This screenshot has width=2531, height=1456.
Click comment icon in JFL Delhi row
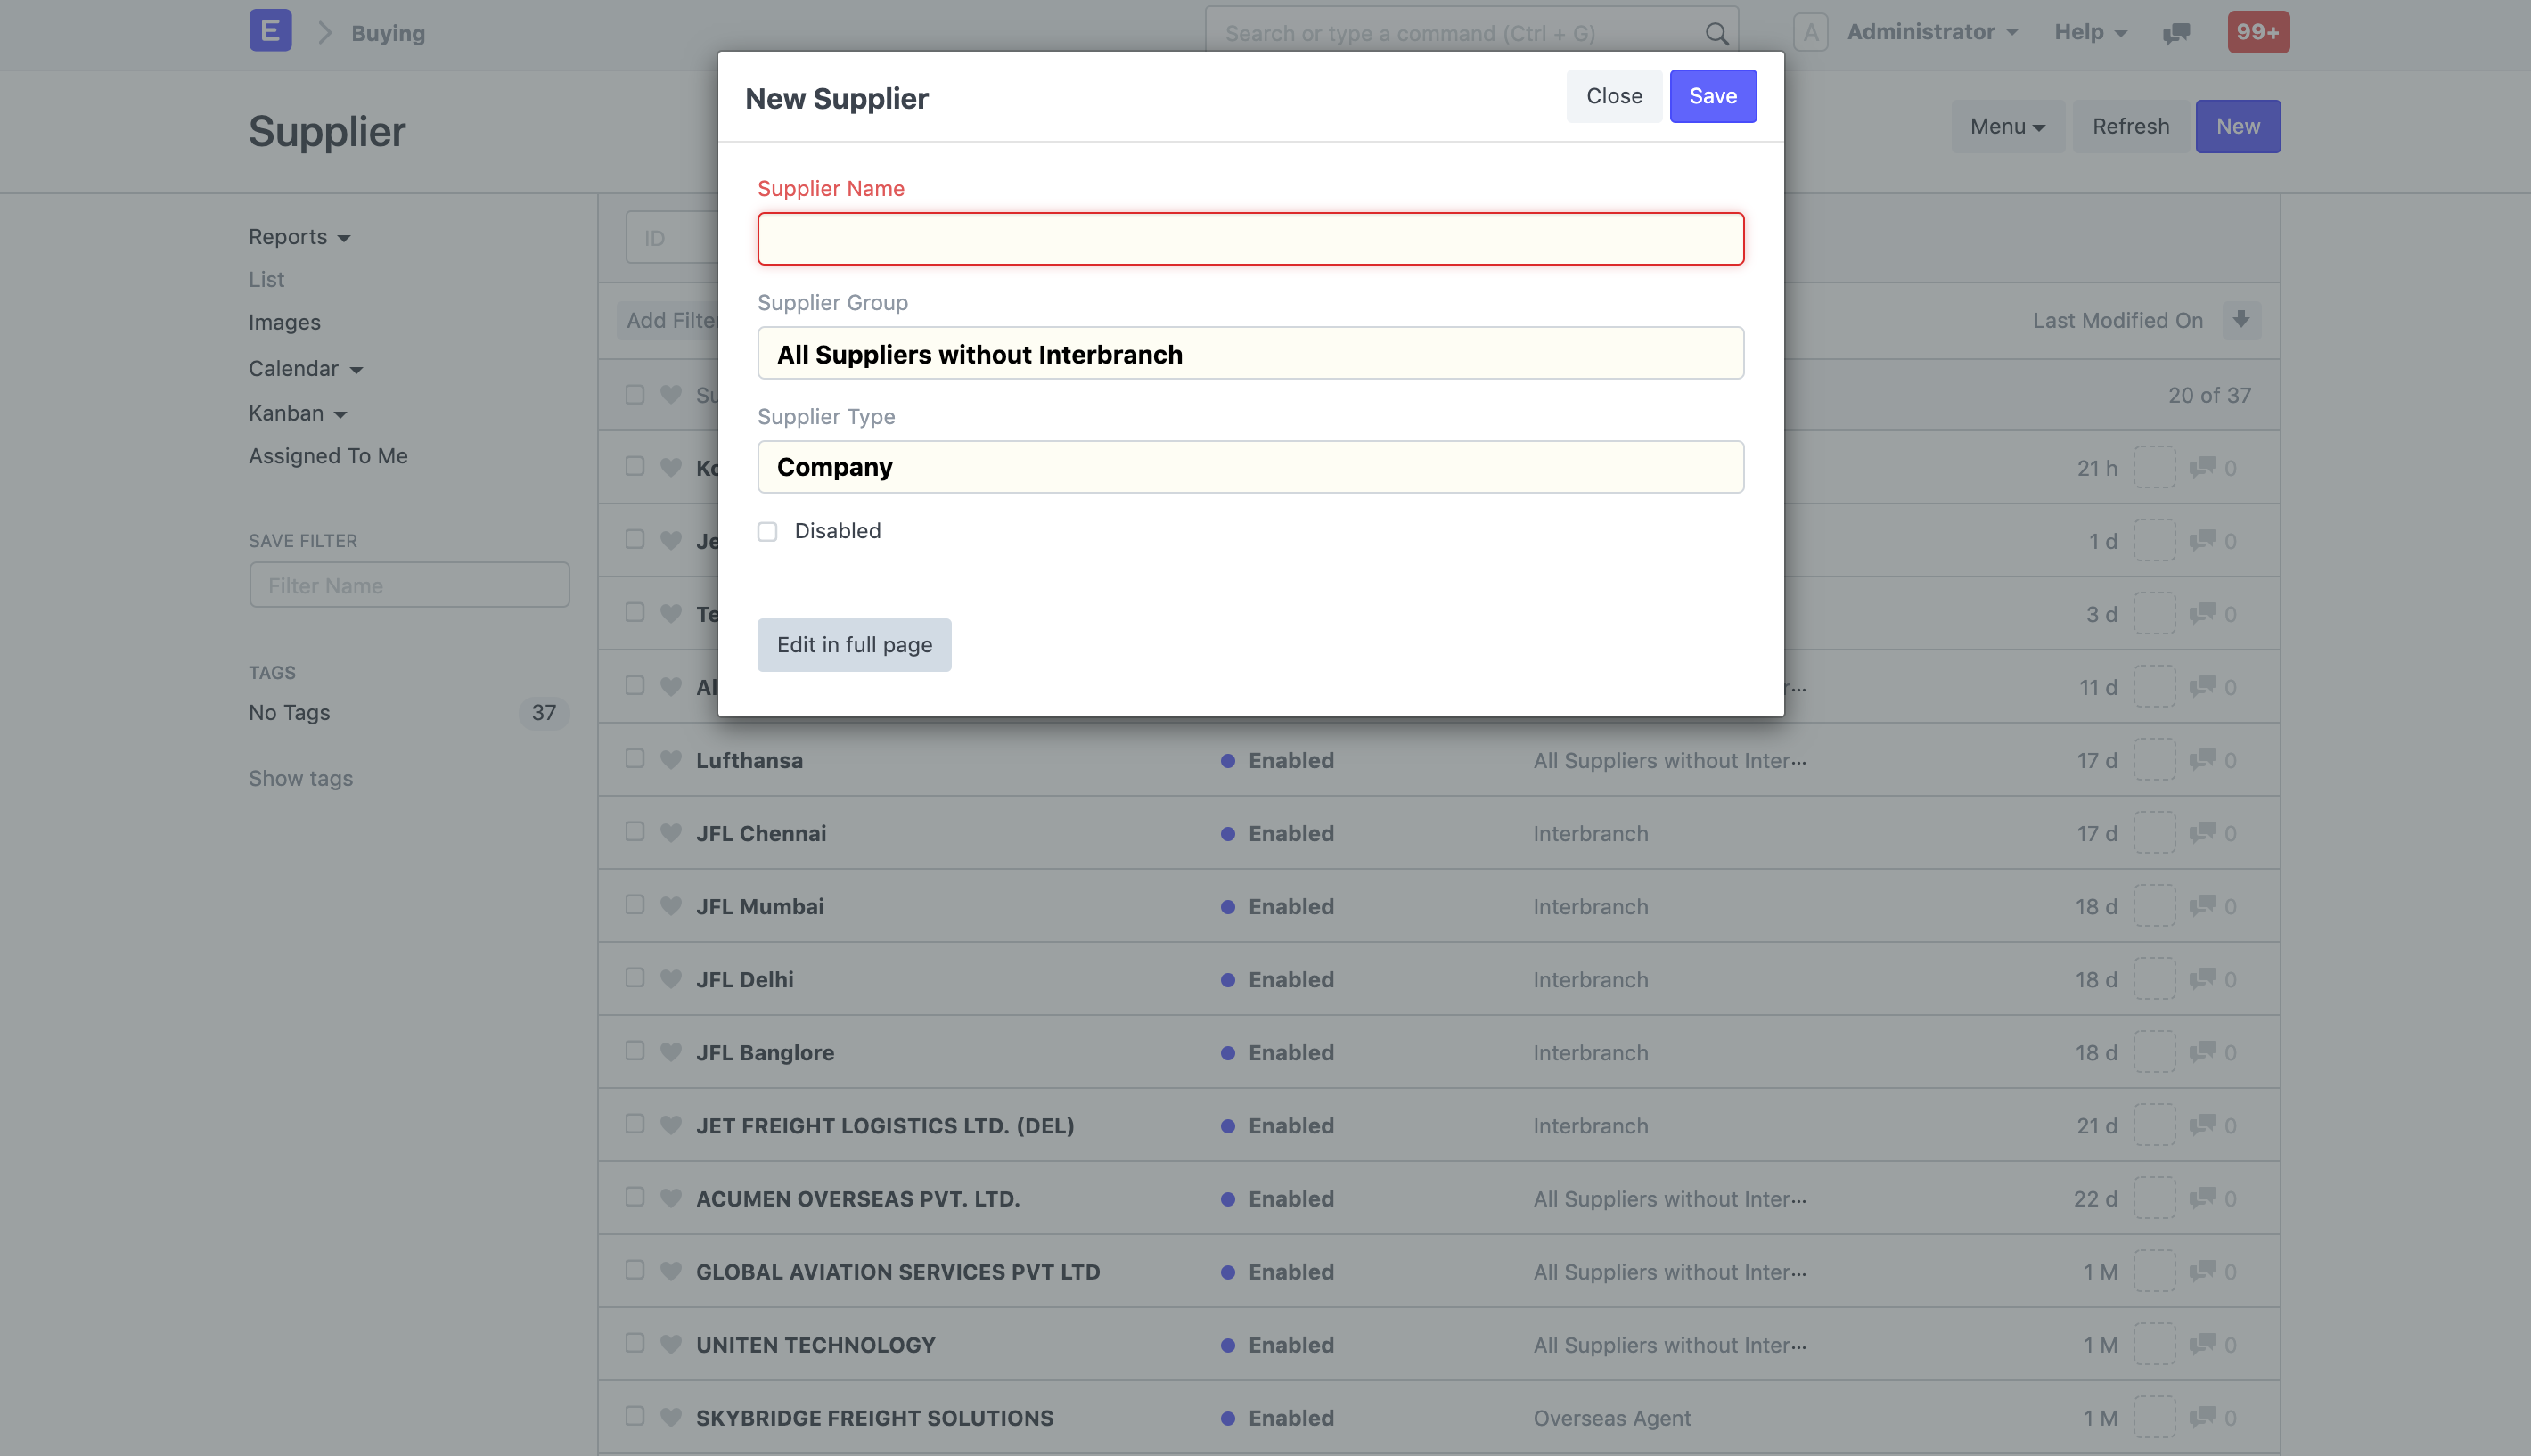(2203, 978)
